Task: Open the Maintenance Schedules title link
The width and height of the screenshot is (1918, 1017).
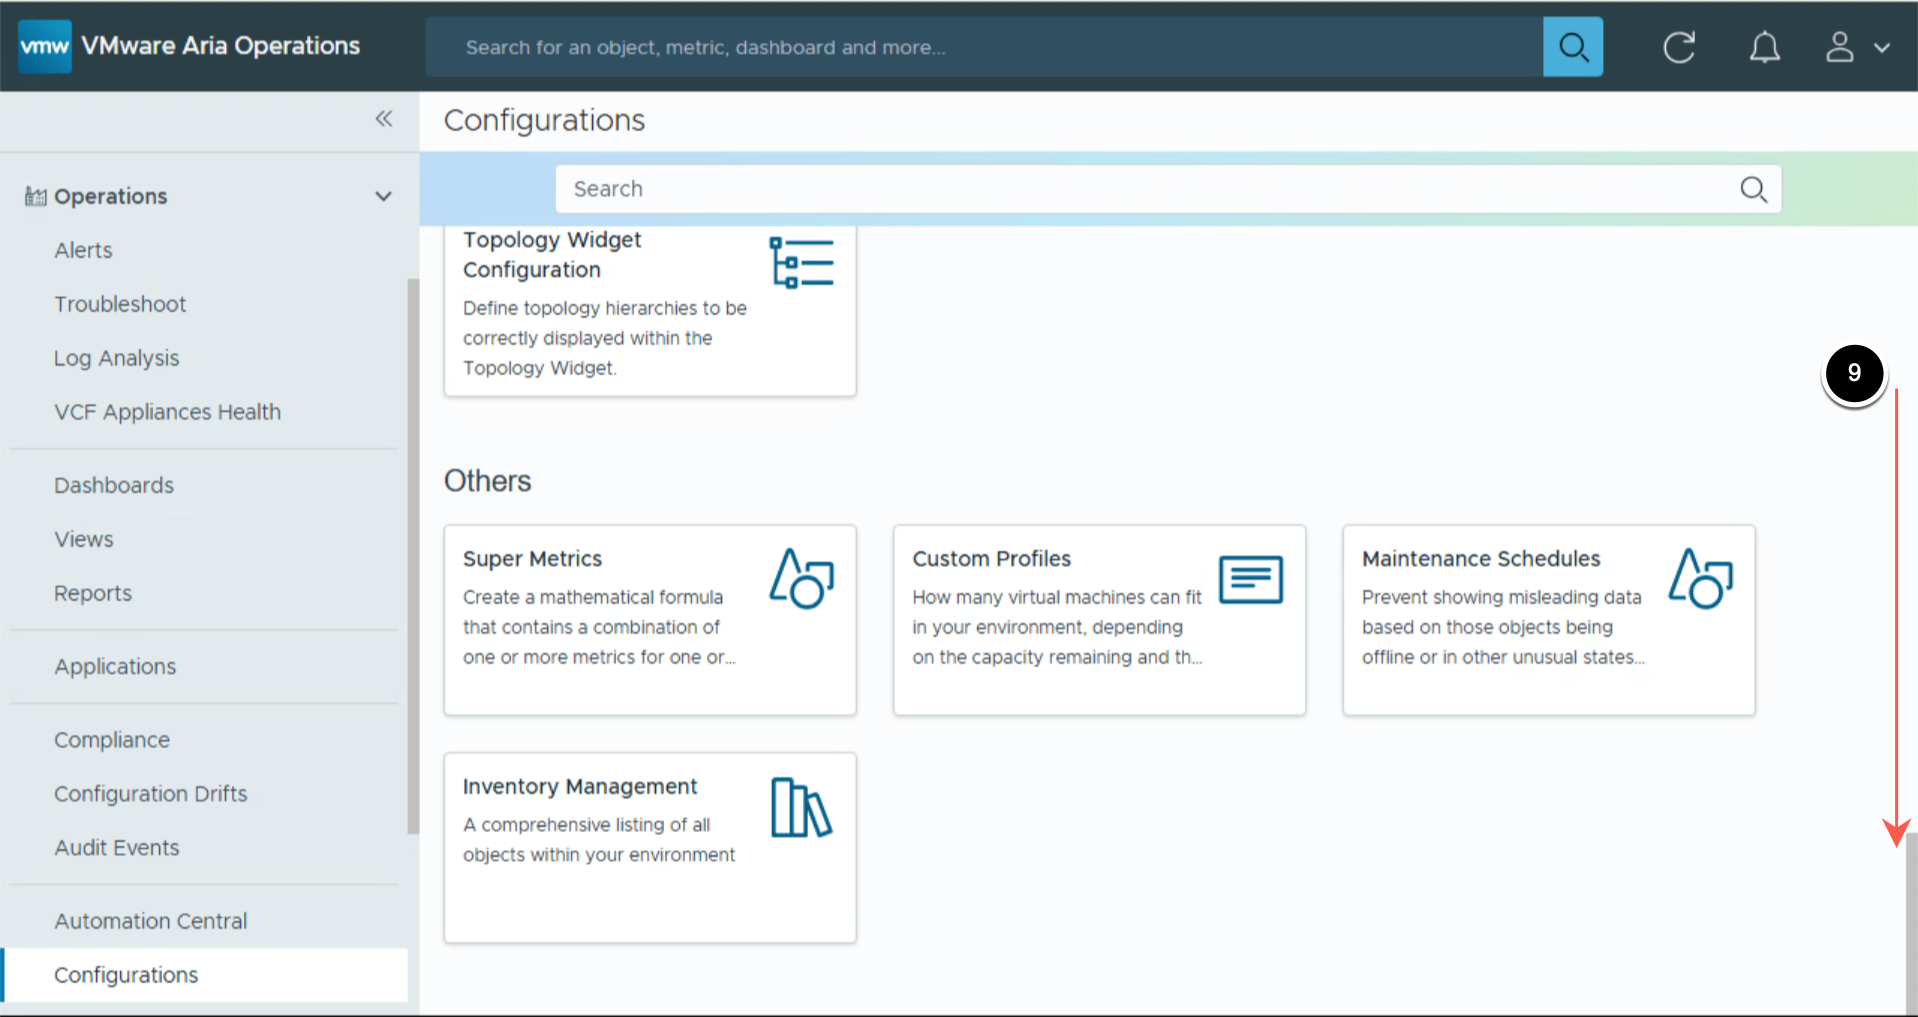Action: coord(1480,559)
